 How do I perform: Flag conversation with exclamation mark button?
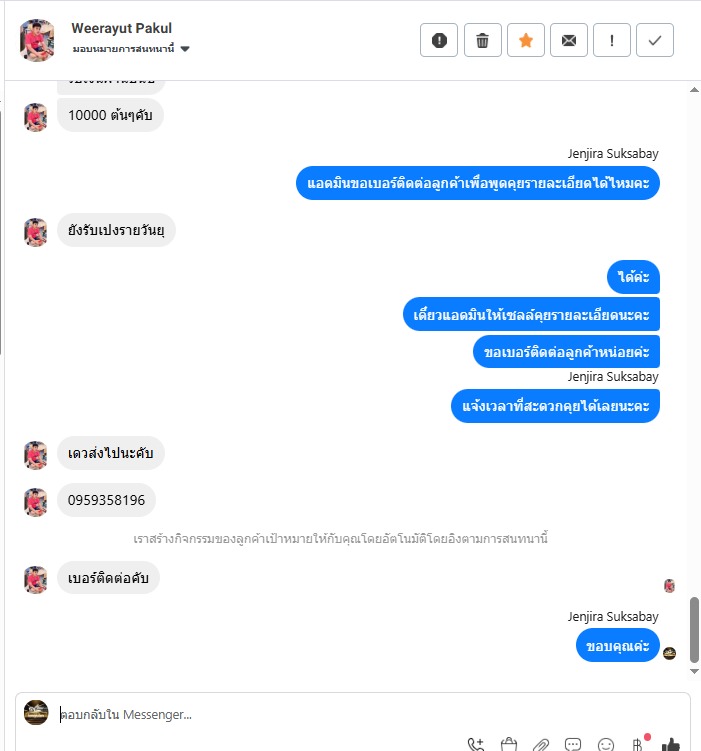pyautogui.click(x=611, y=40)
